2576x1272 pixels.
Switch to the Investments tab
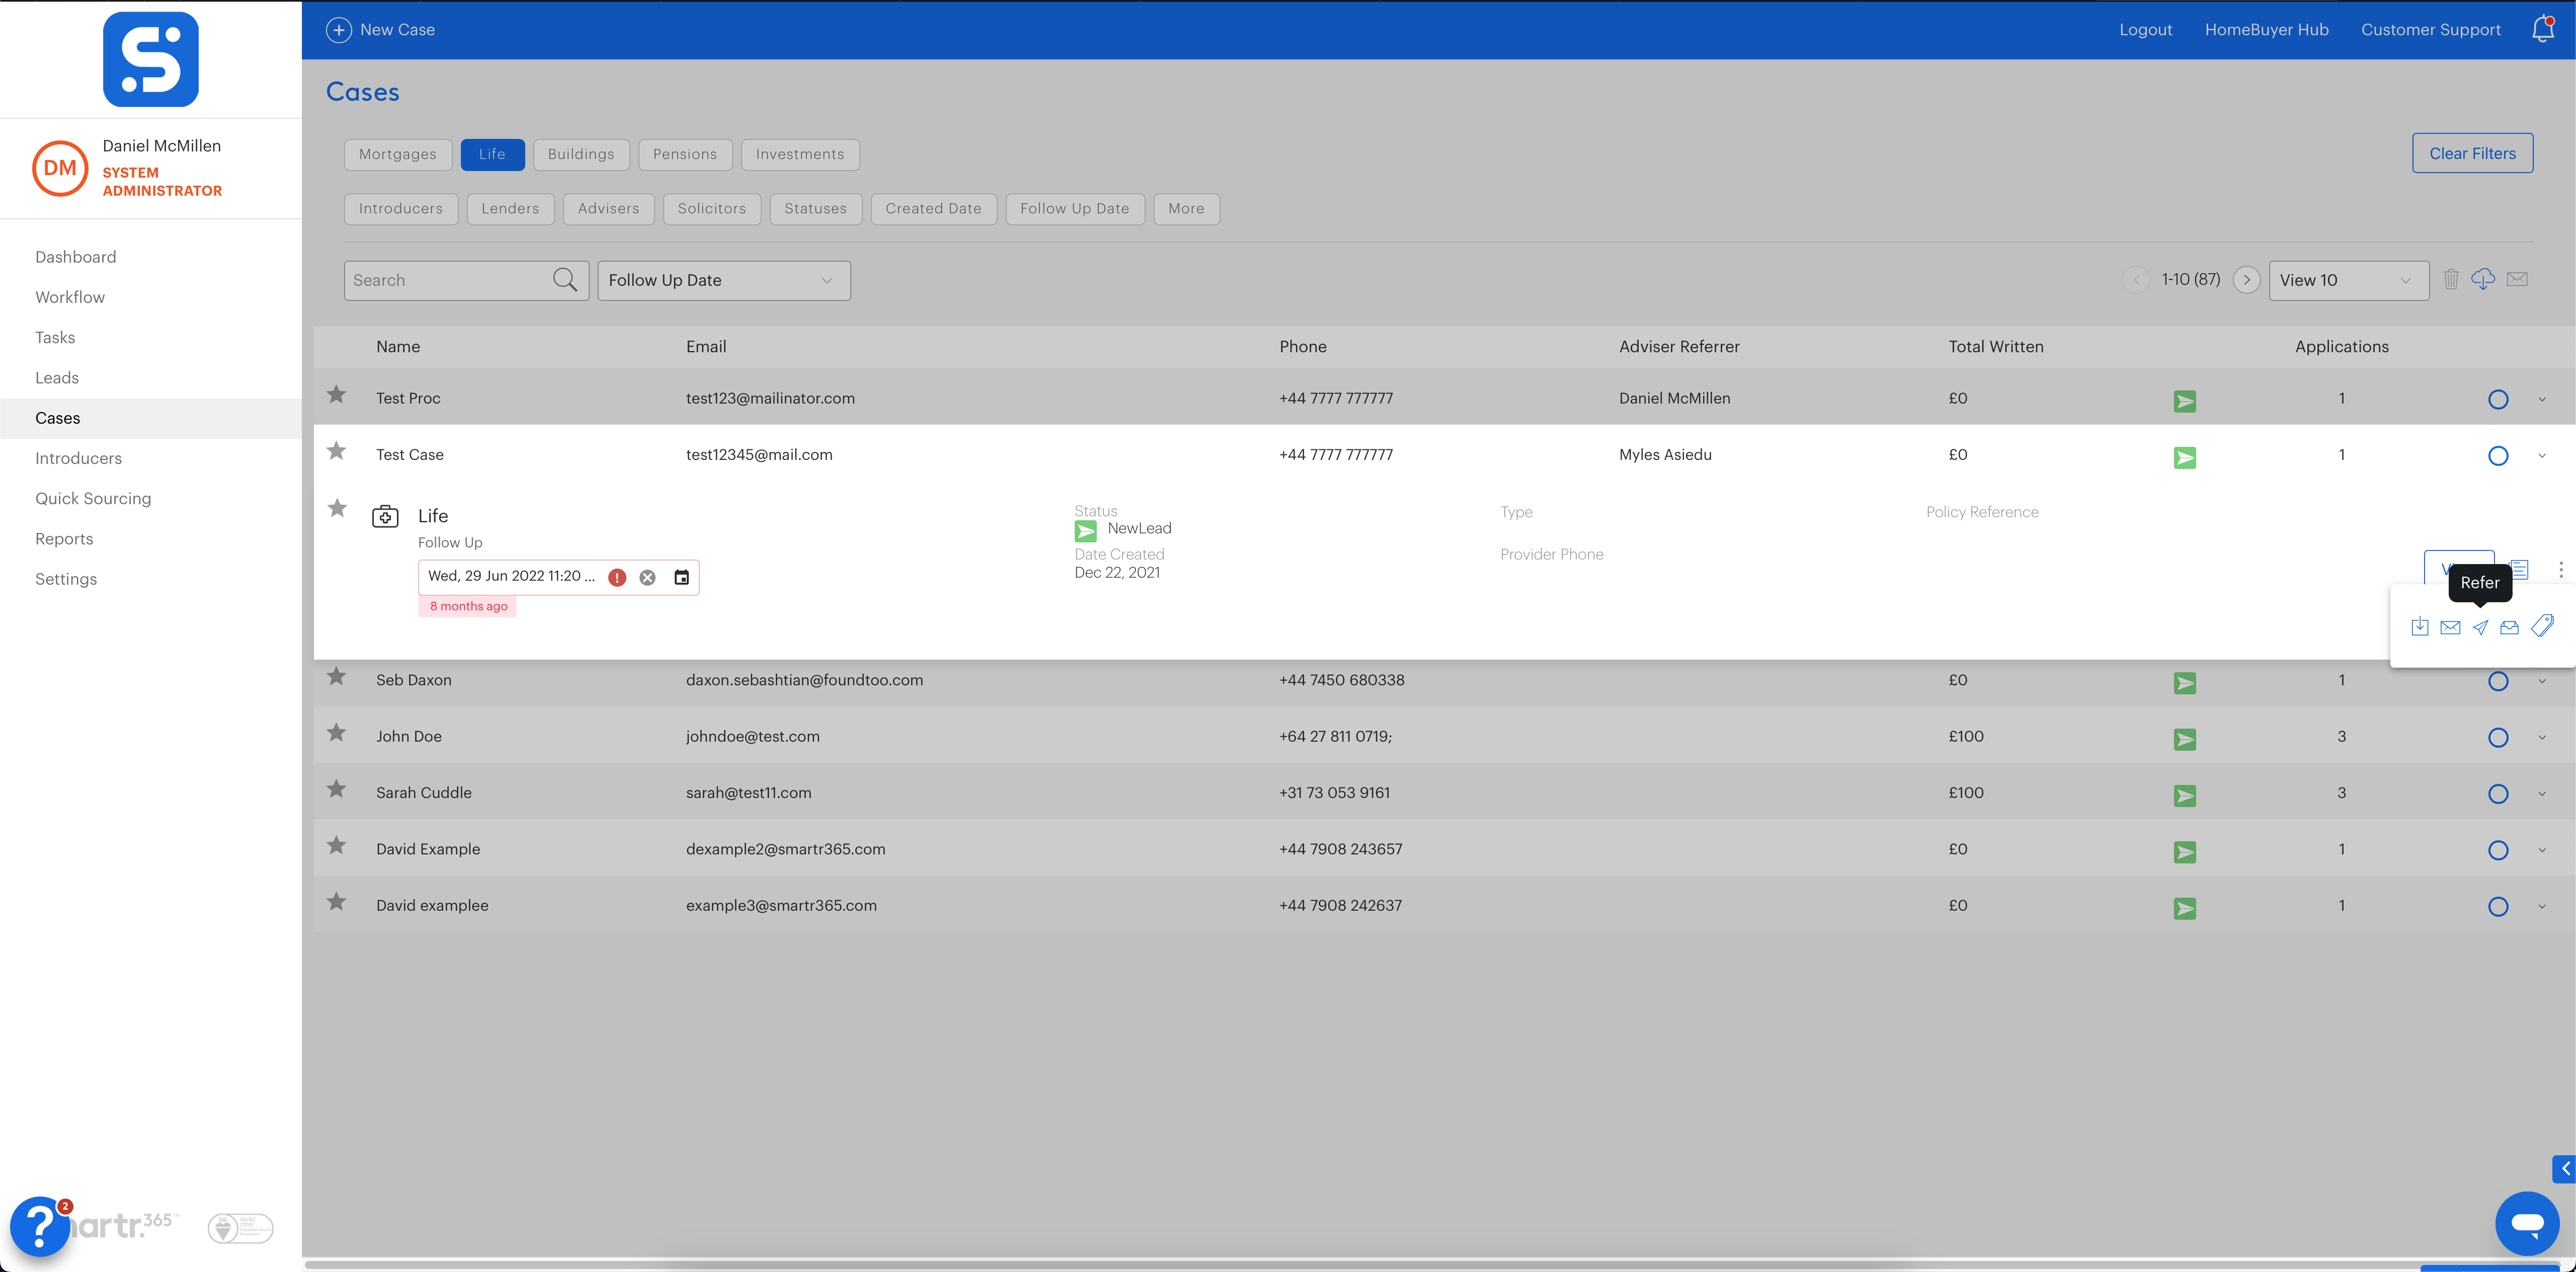pyautogui.click(x=800, y=154)
